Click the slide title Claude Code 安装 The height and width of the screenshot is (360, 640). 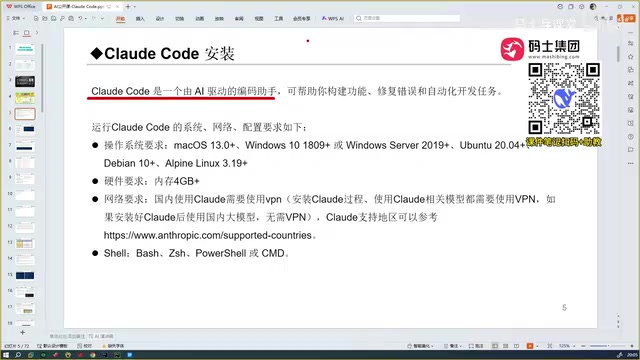[x=169, y=53]
